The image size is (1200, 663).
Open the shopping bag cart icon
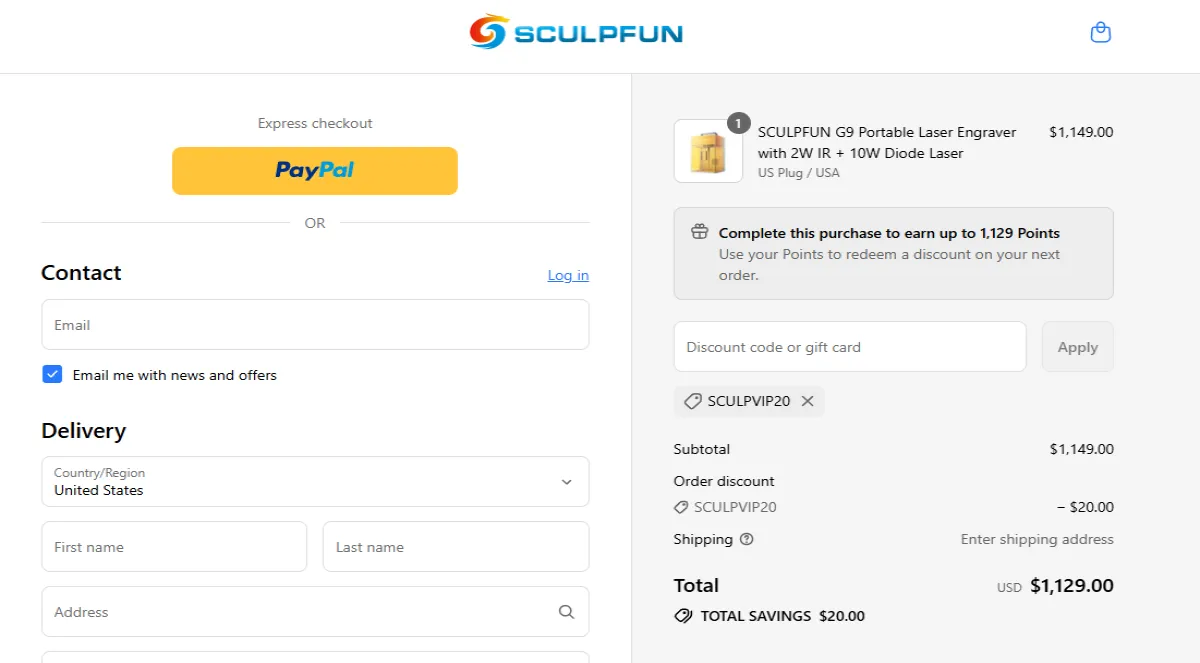point(1100,33)
